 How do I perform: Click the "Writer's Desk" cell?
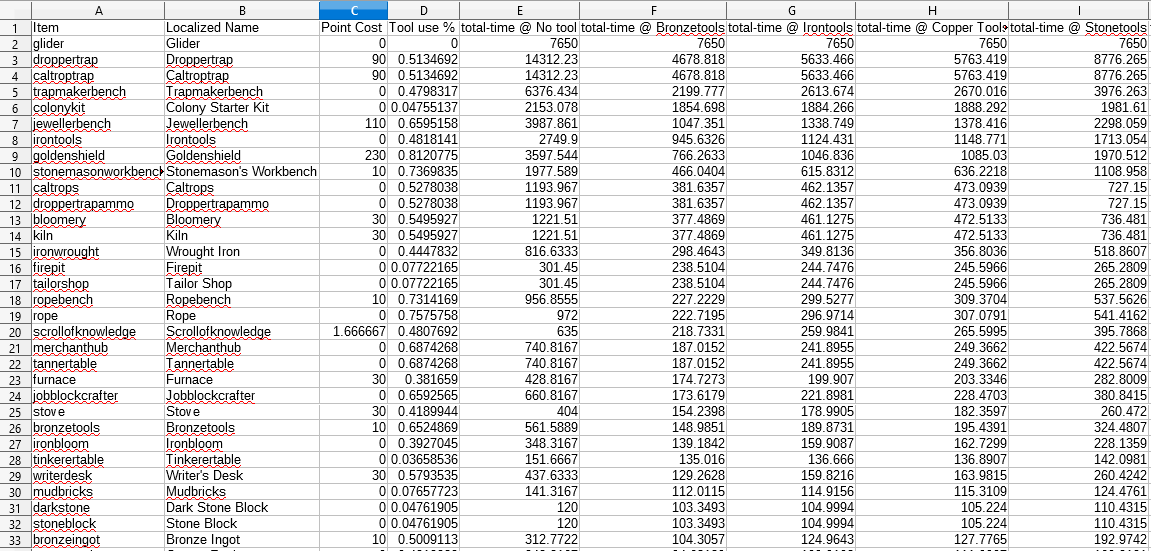point(242,475)
